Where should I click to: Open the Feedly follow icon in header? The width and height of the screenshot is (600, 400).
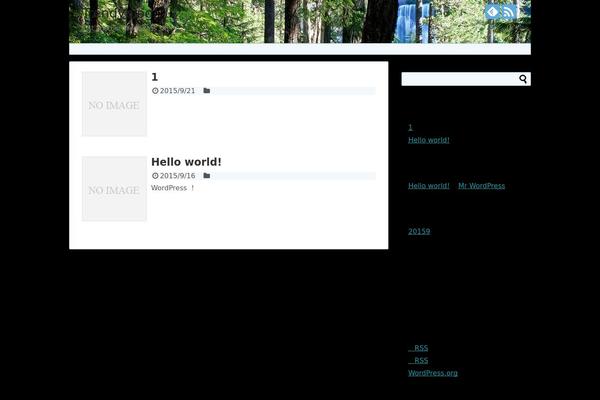(x=492, y=12)
